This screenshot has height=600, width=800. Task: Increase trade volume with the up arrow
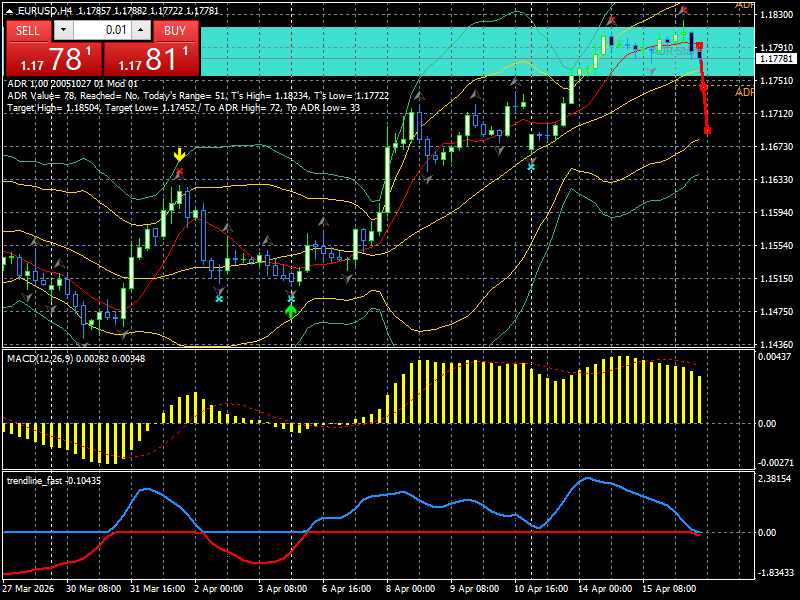pyautogui.click(x=141, y=30)
